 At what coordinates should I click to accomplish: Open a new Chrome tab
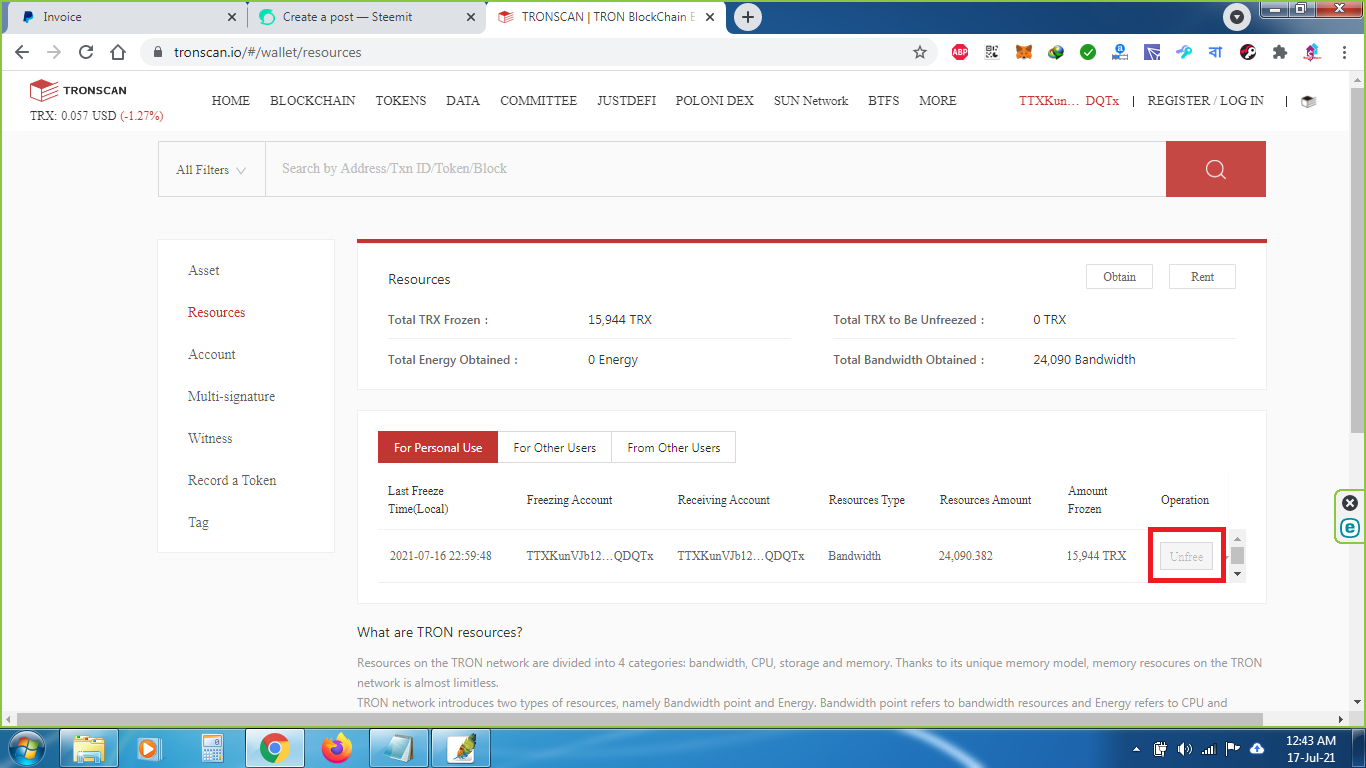(x=748, y=17)
